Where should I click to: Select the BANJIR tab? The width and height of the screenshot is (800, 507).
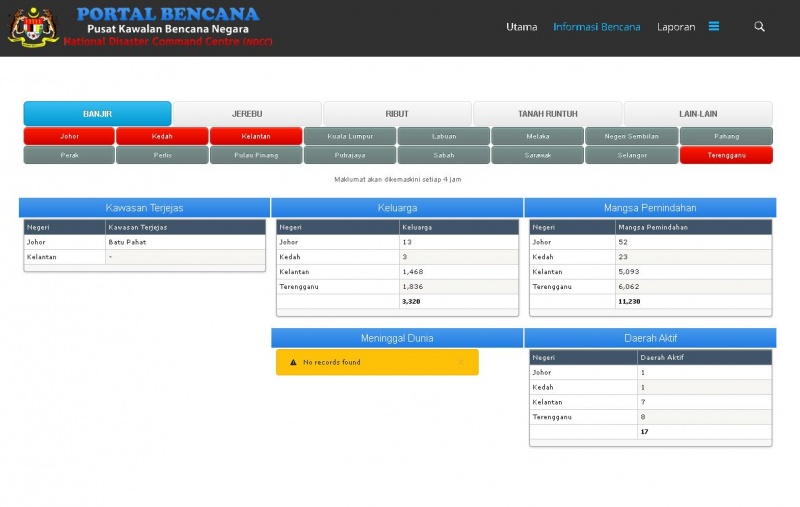pyautogui.click(x=97, y=113)
